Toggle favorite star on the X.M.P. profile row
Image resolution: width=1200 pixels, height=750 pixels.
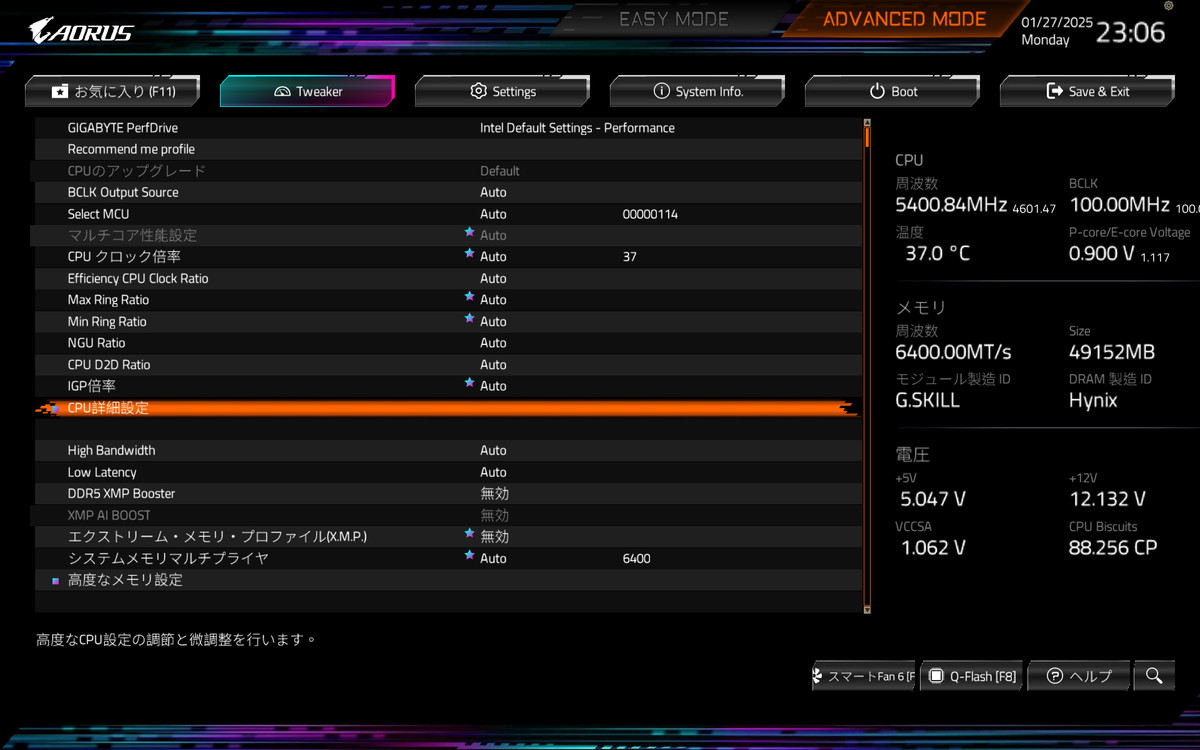[x=469, y=535]
